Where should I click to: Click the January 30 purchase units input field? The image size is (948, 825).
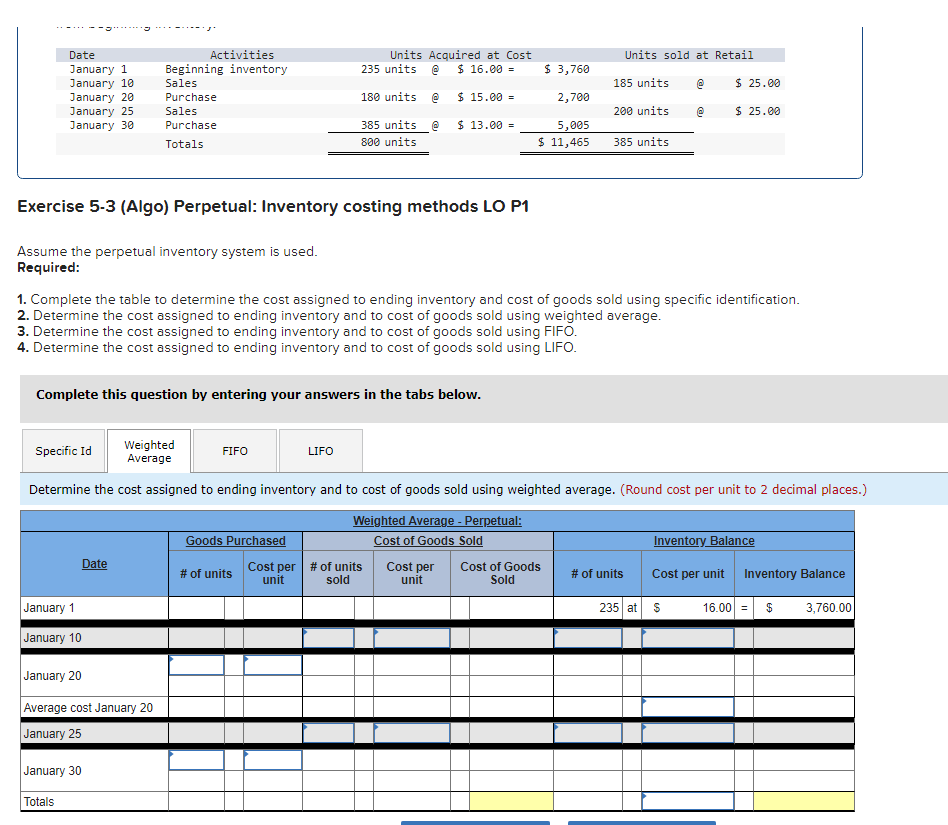(196, 759)
